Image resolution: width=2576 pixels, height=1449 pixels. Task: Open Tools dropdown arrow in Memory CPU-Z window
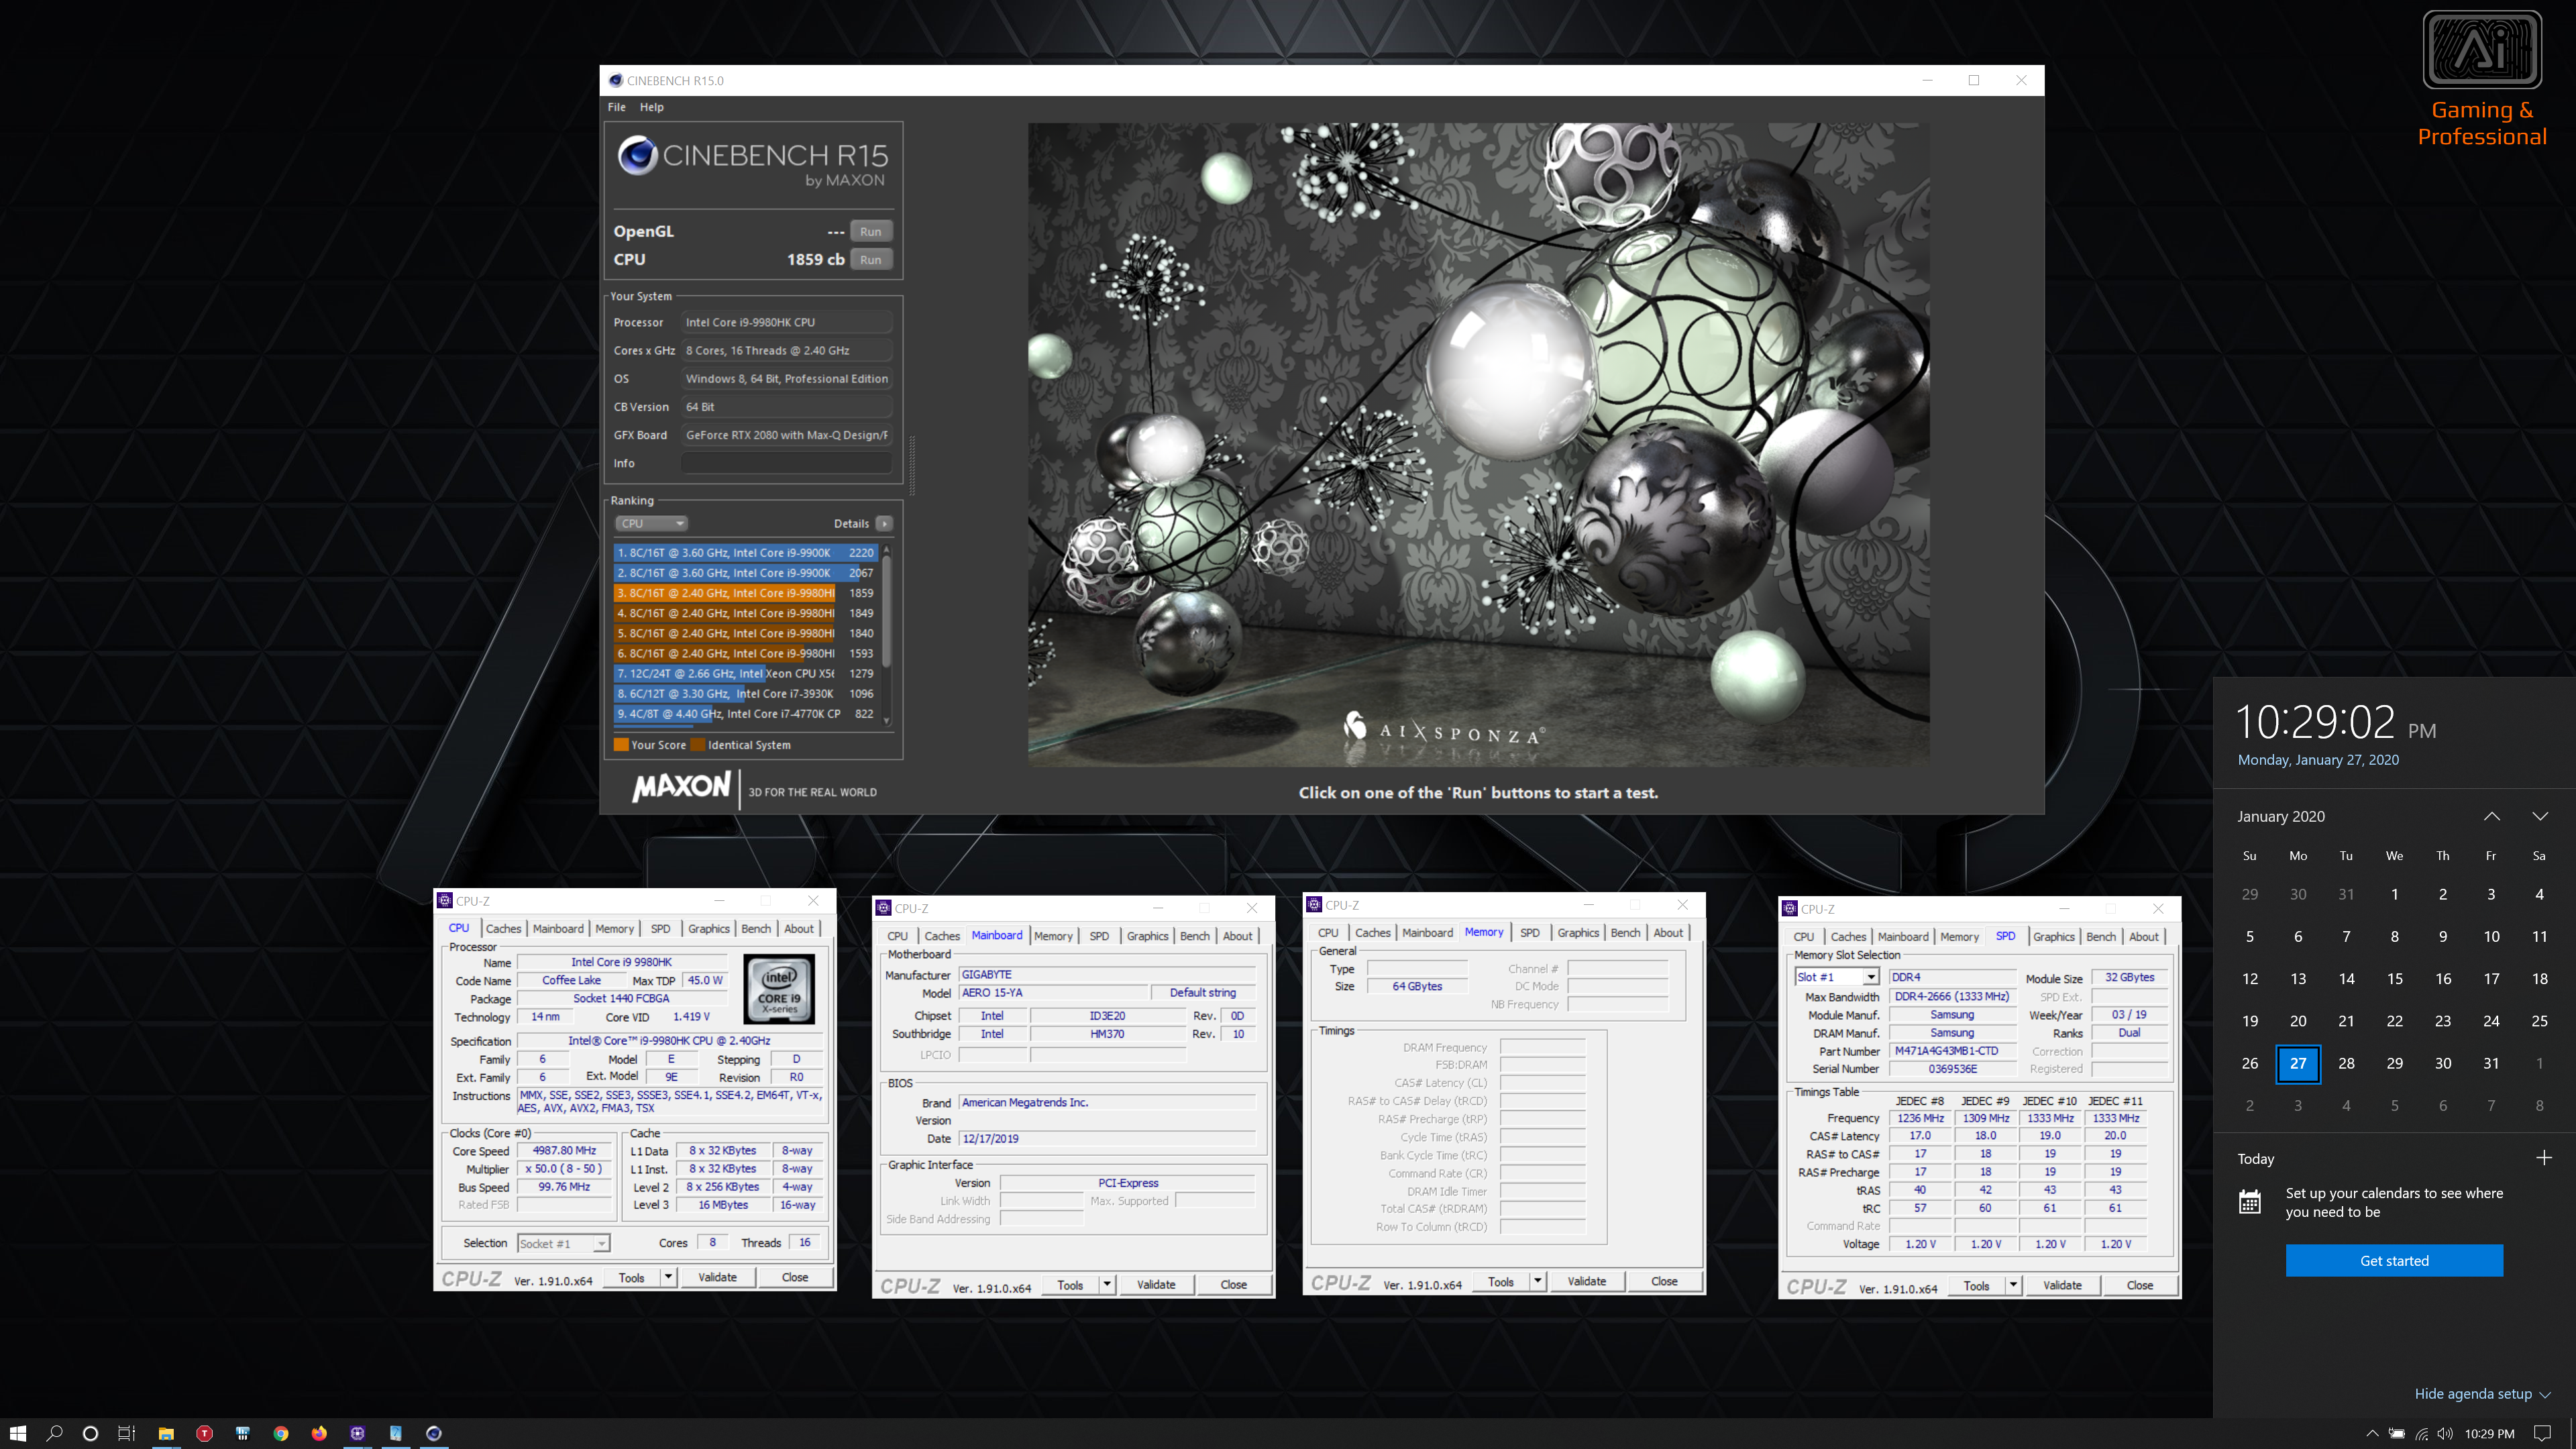pyautogui.click(x=1537, y=1281)
